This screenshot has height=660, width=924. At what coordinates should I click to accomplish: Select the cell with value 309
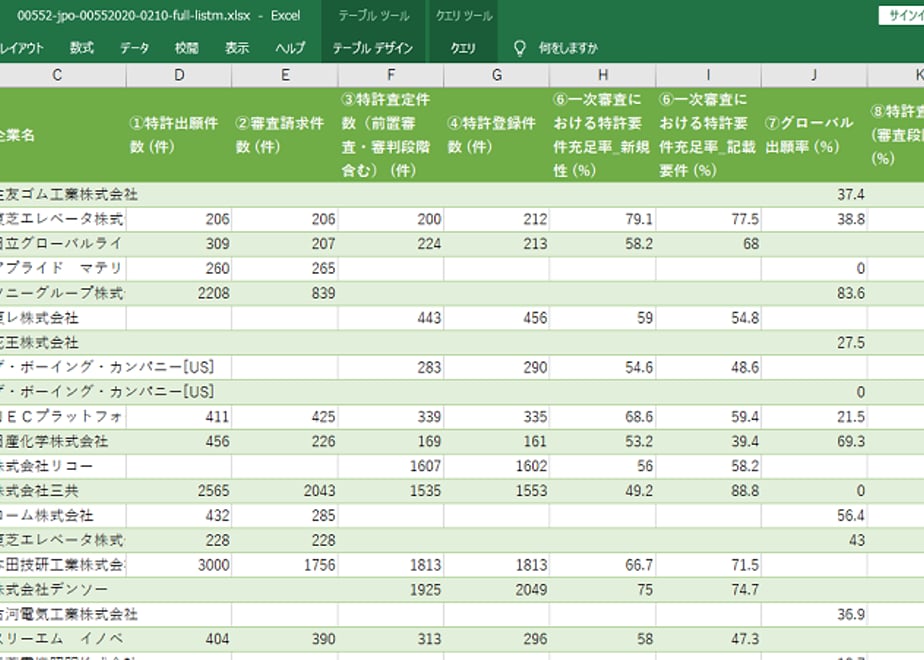(x=179, y=244)
